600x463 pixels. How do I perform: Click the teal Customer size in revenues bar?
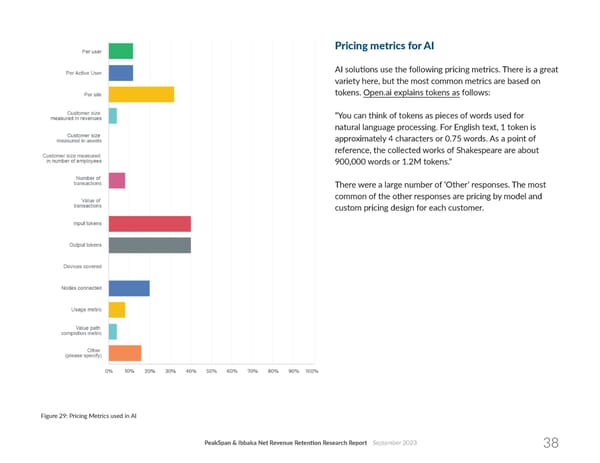112,116
